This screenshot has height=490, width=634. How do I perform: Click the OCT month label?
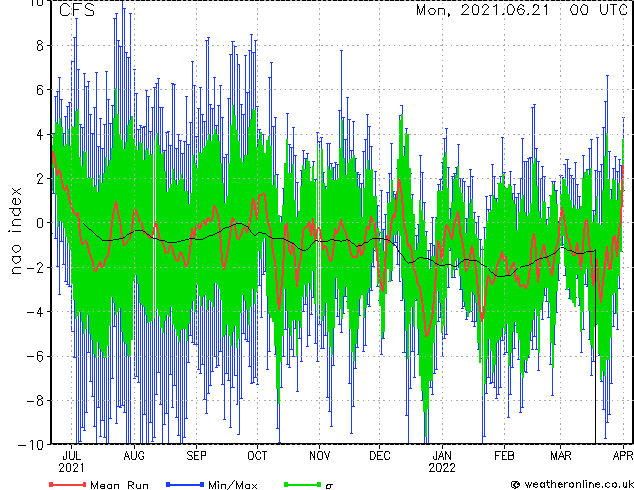point(257,456)
